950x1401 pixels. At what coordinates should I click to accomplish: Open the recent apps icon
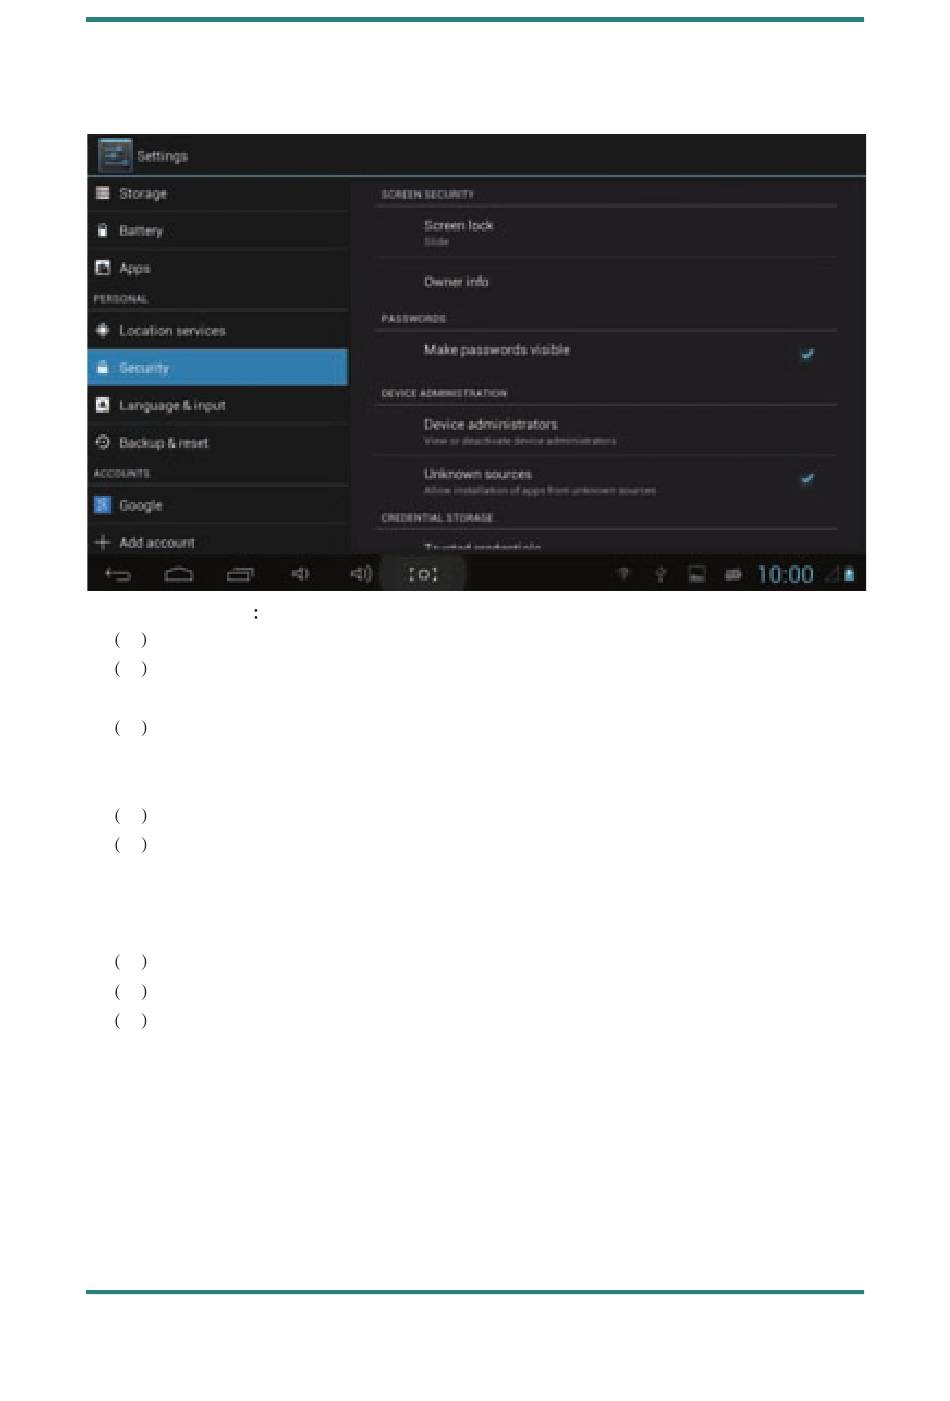[240, 574]
